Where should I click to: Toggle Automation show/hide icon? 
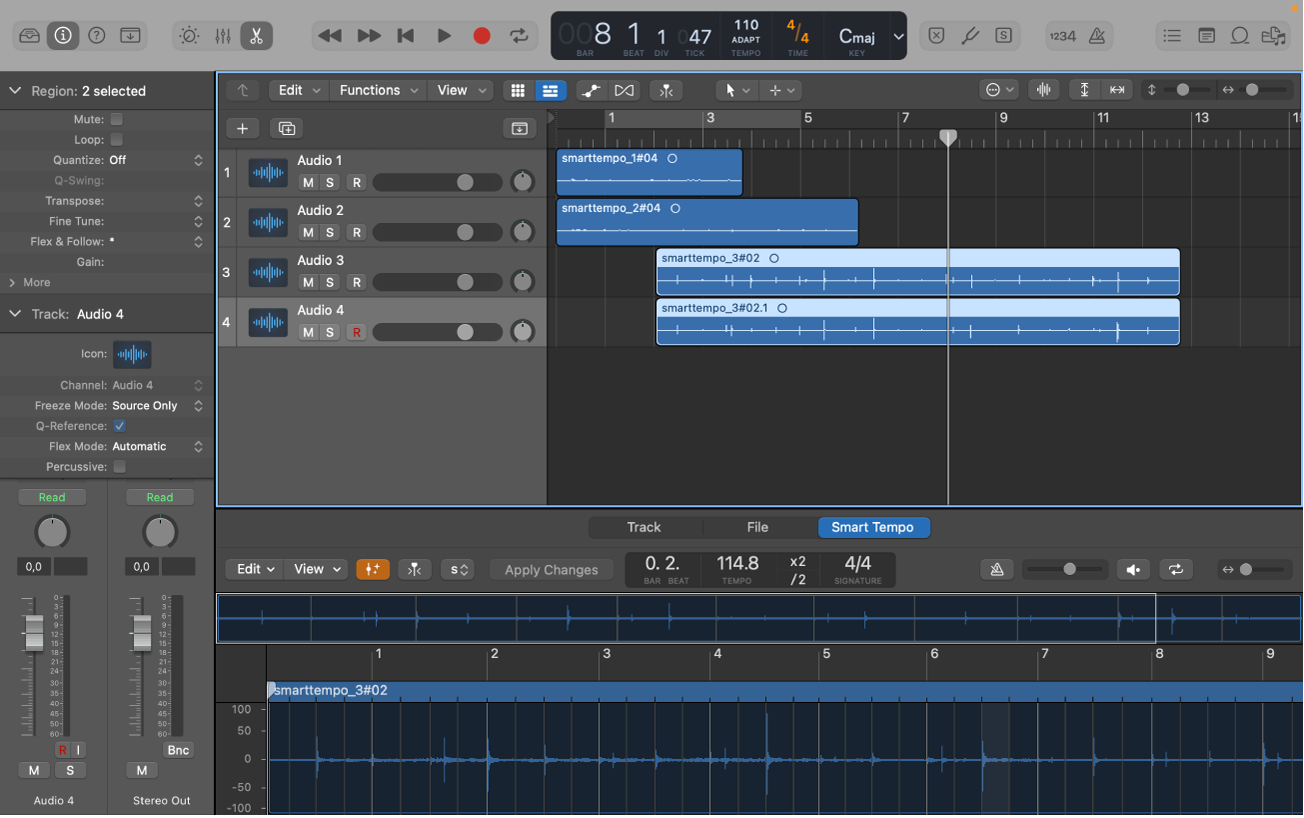click(591, 90)
